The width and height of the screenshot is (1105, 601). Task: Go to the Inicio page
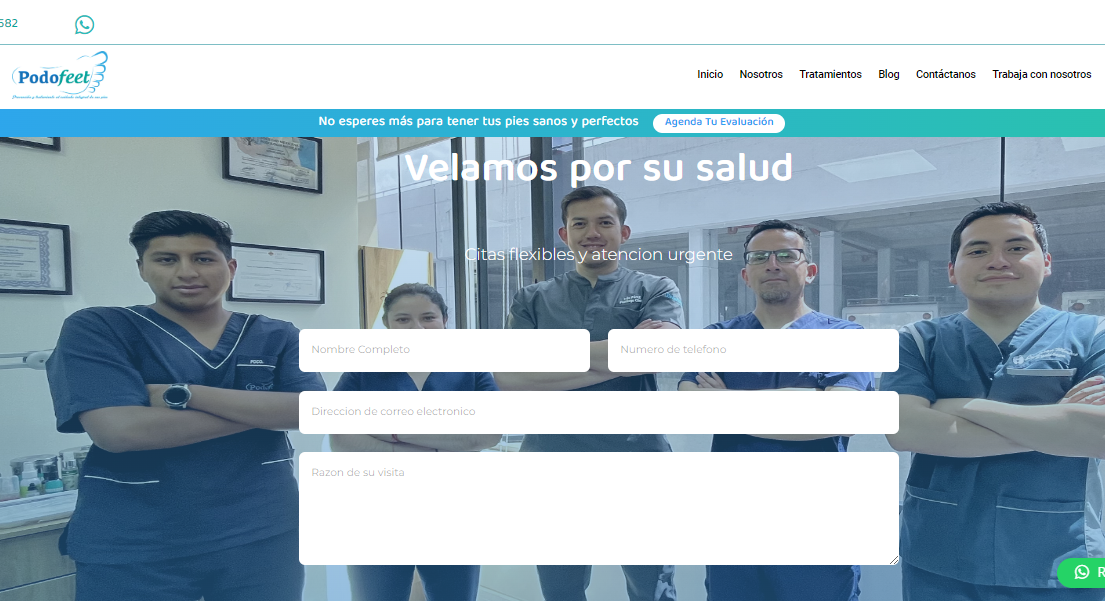[710, 75]
